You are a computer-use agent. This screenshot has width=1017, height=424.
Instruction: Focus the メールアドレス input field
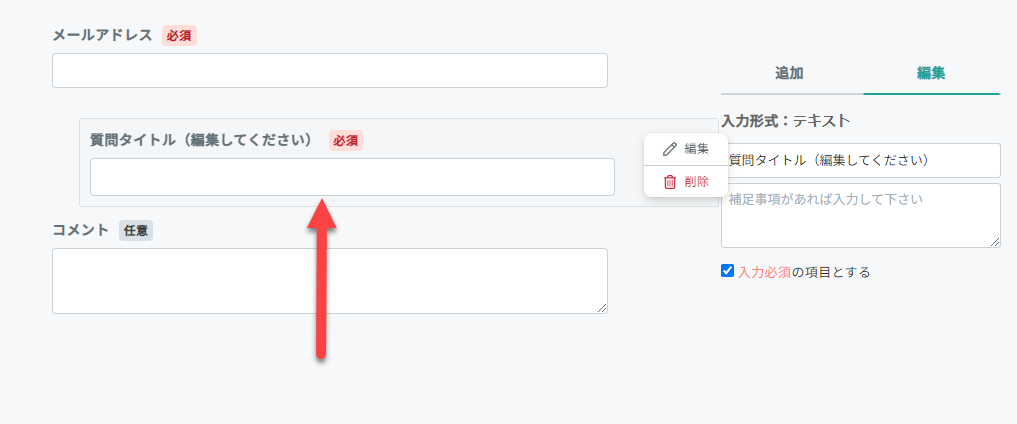[329, 71]
